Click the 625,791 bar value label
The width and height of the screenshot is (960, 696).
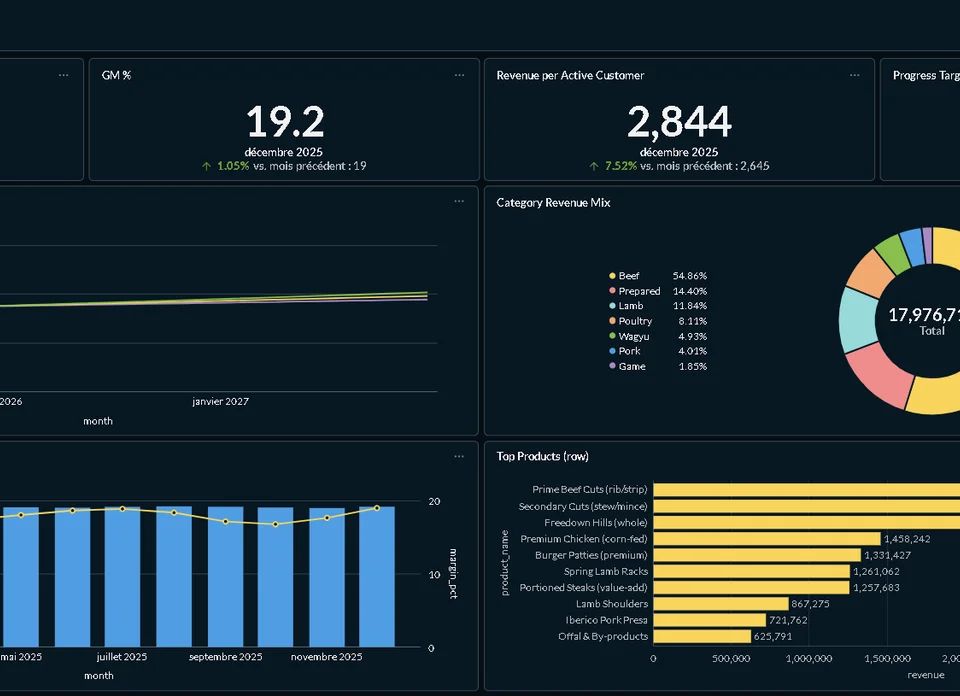[x=773, y=636]
